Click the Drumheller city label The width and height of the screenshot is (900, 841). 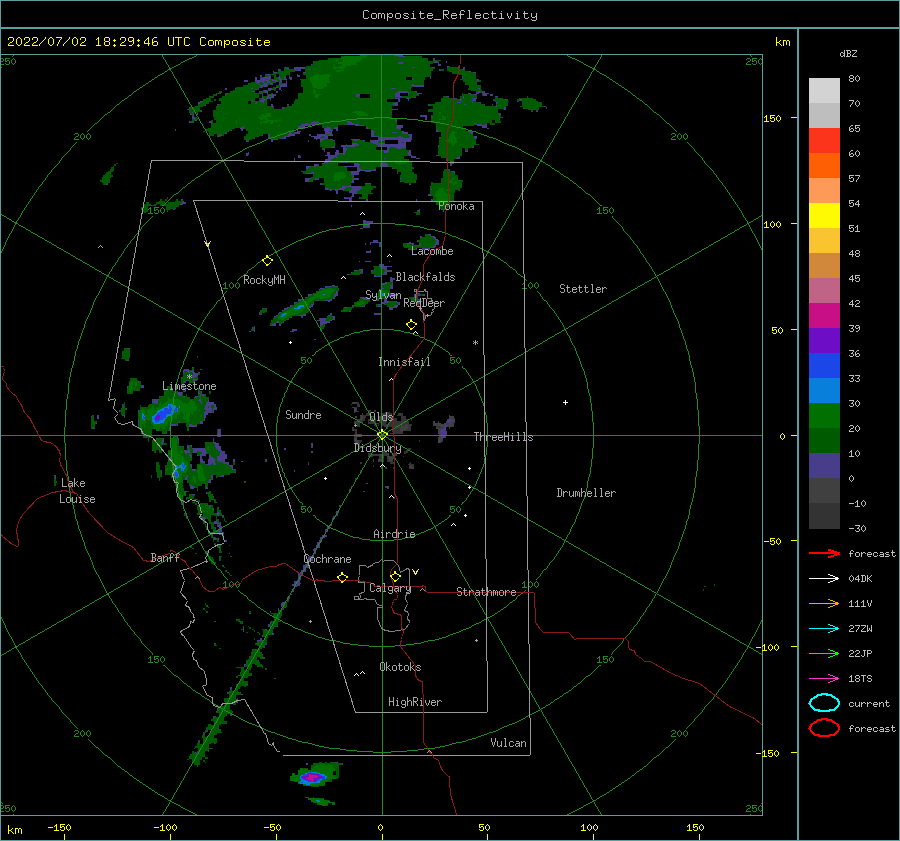click(586, 493)
